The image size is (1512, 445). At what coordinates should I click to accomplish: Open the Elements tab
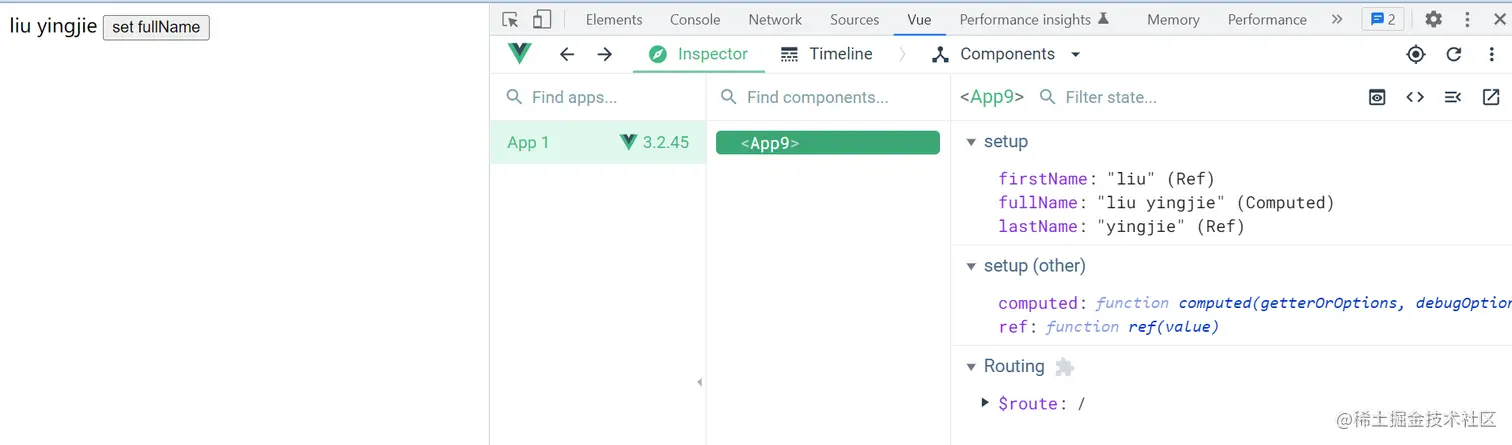(x=614, y=19)
